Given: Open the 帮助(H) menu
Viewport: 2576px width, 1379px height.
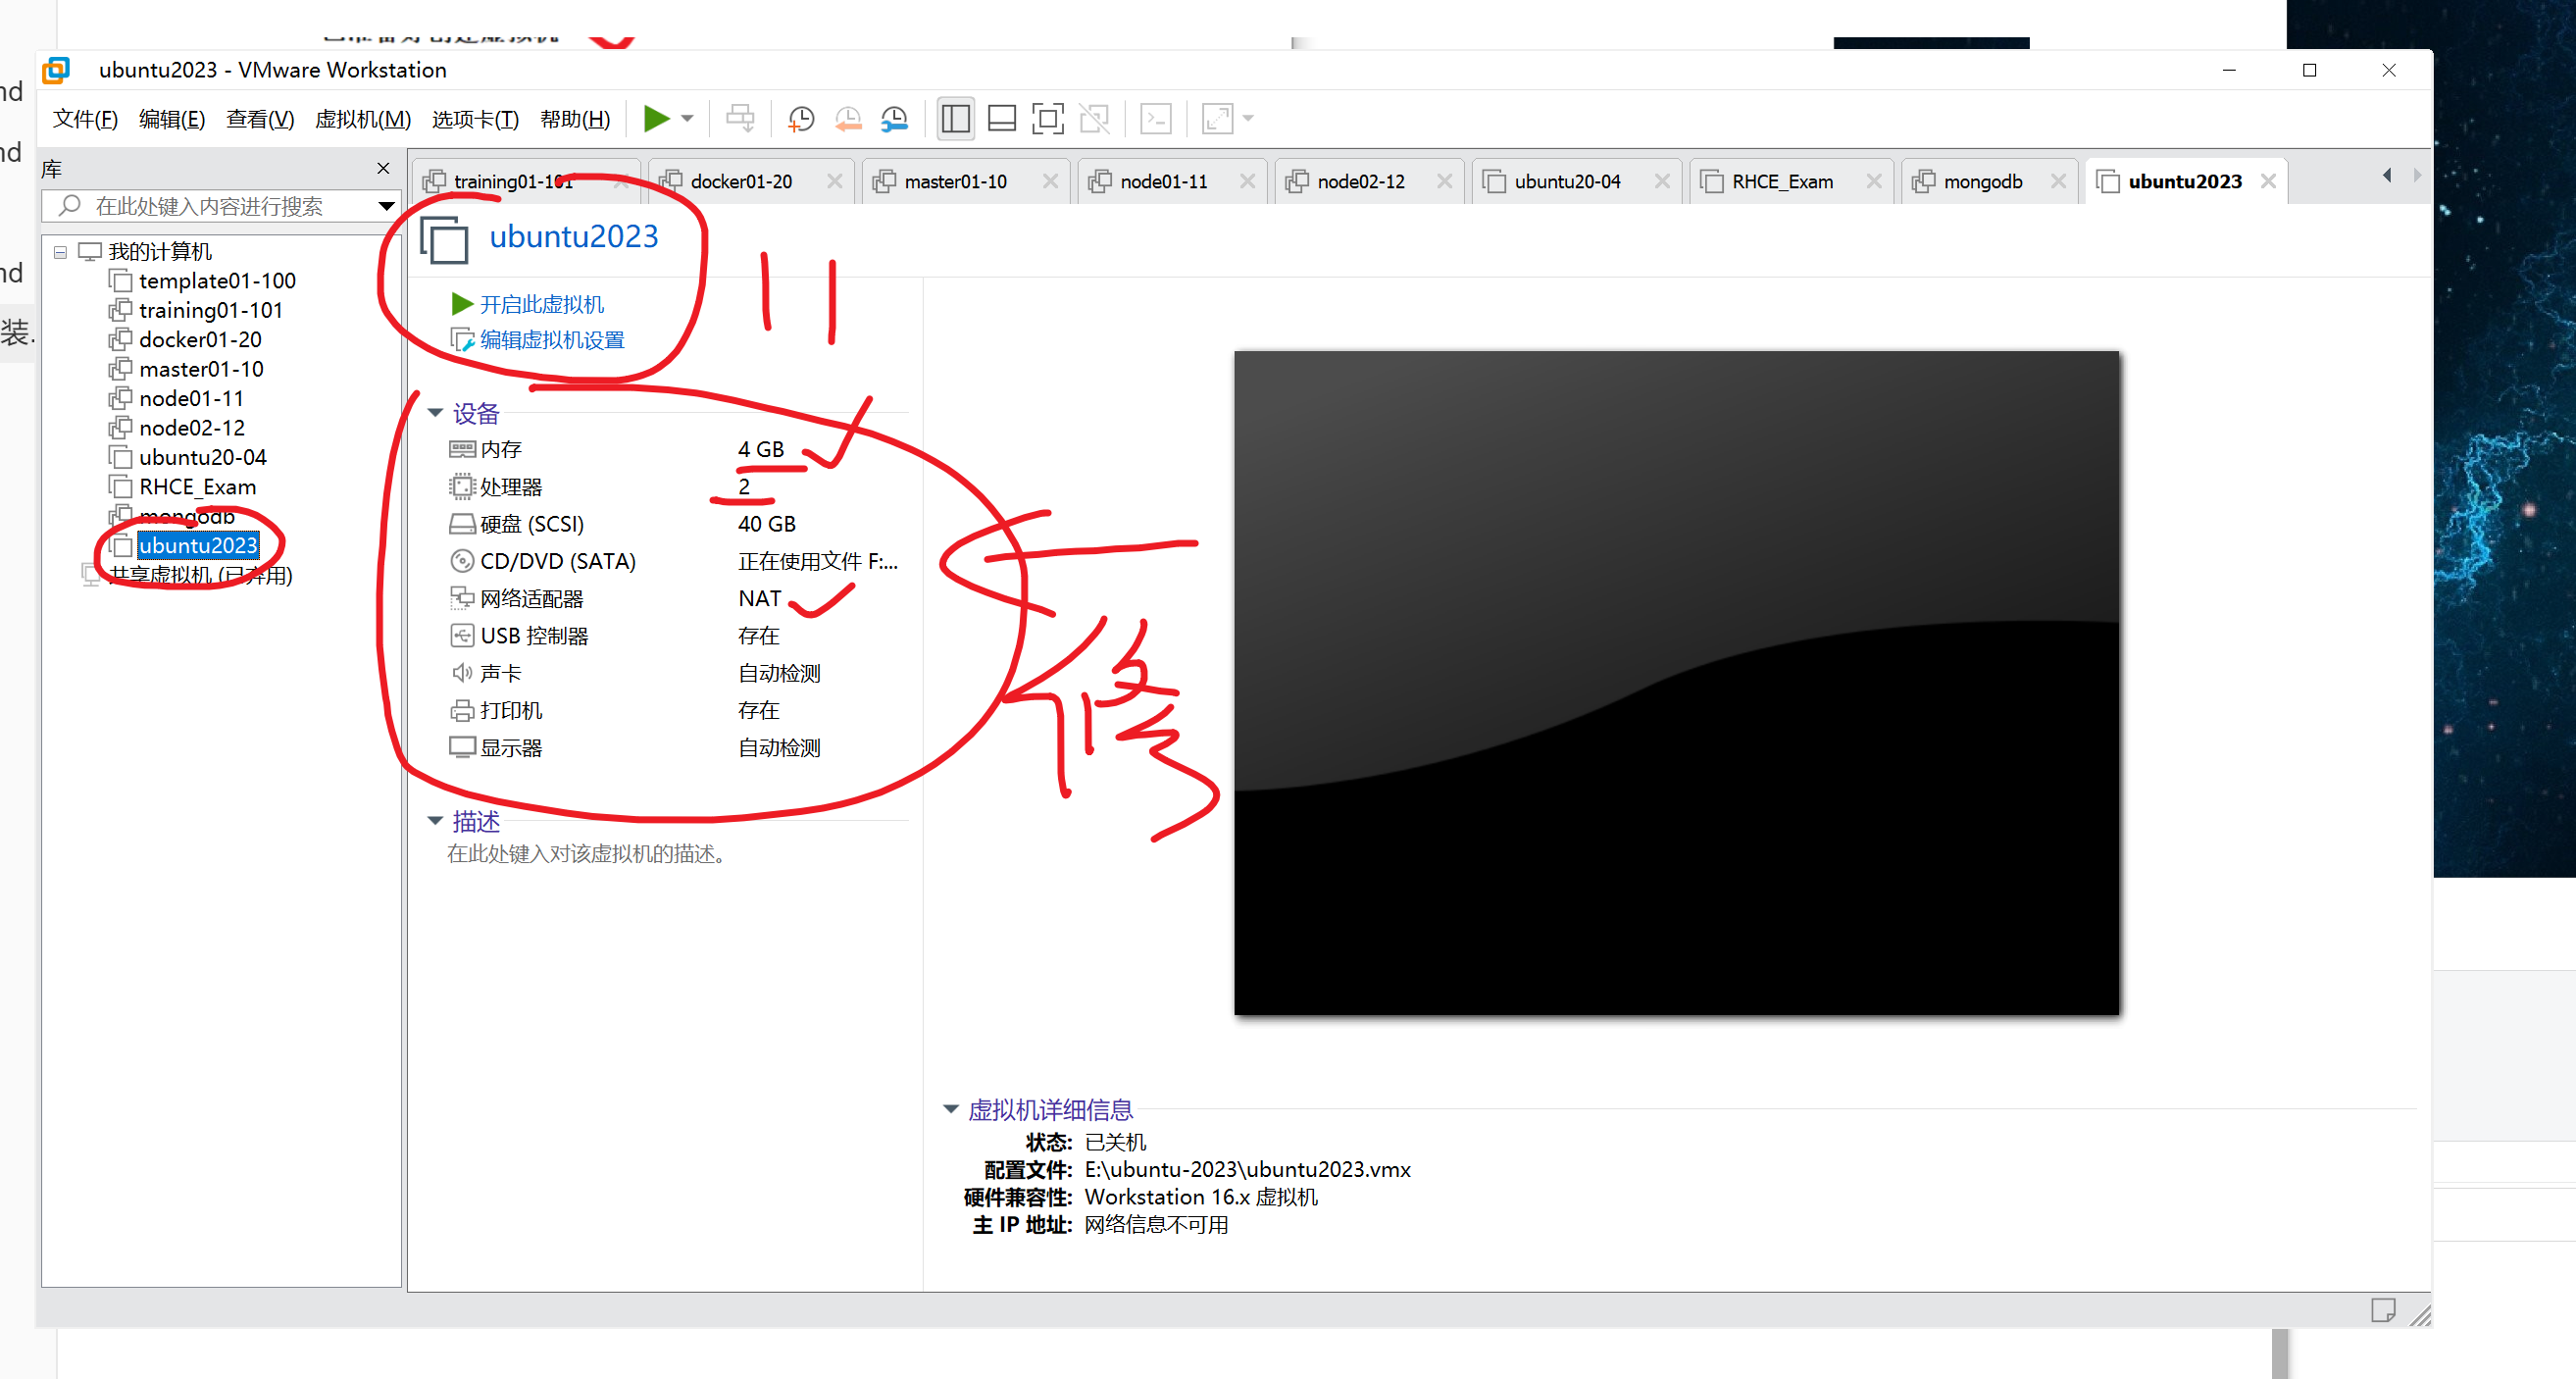Looking at the screenshot, I should (x=575, y=119).
